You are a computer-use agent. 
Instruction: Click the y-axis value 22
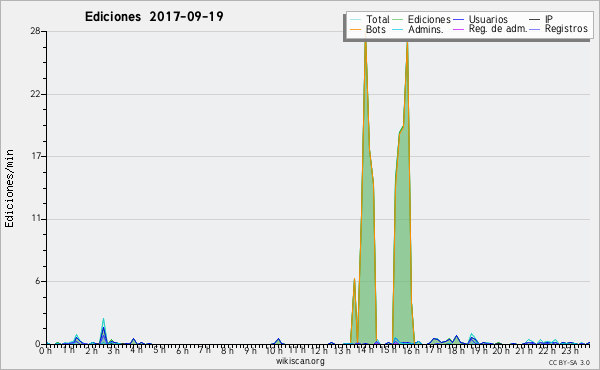pos(36,94)
